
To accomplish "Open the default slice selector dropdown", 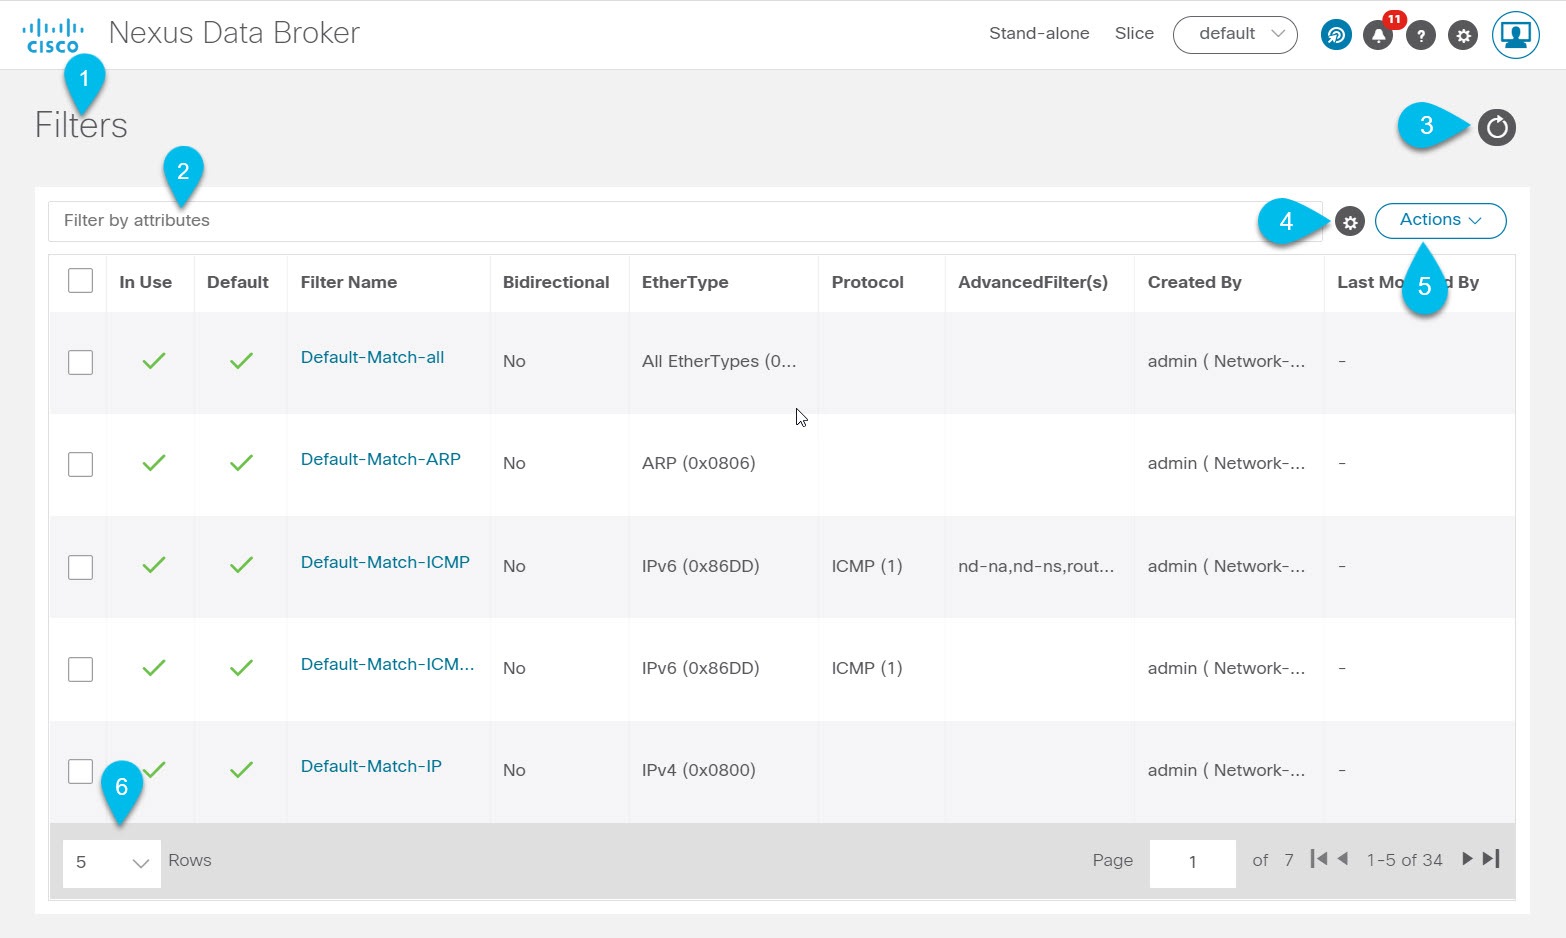I will click(x=1235, y=35).
